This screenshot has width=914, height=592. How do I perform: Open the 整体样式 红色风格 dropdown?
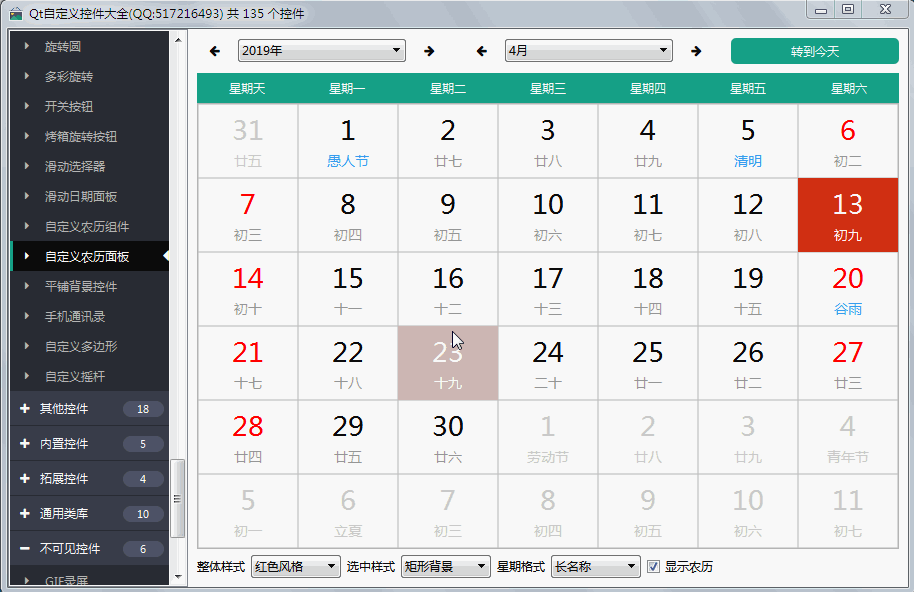click(x=296, y=567)
